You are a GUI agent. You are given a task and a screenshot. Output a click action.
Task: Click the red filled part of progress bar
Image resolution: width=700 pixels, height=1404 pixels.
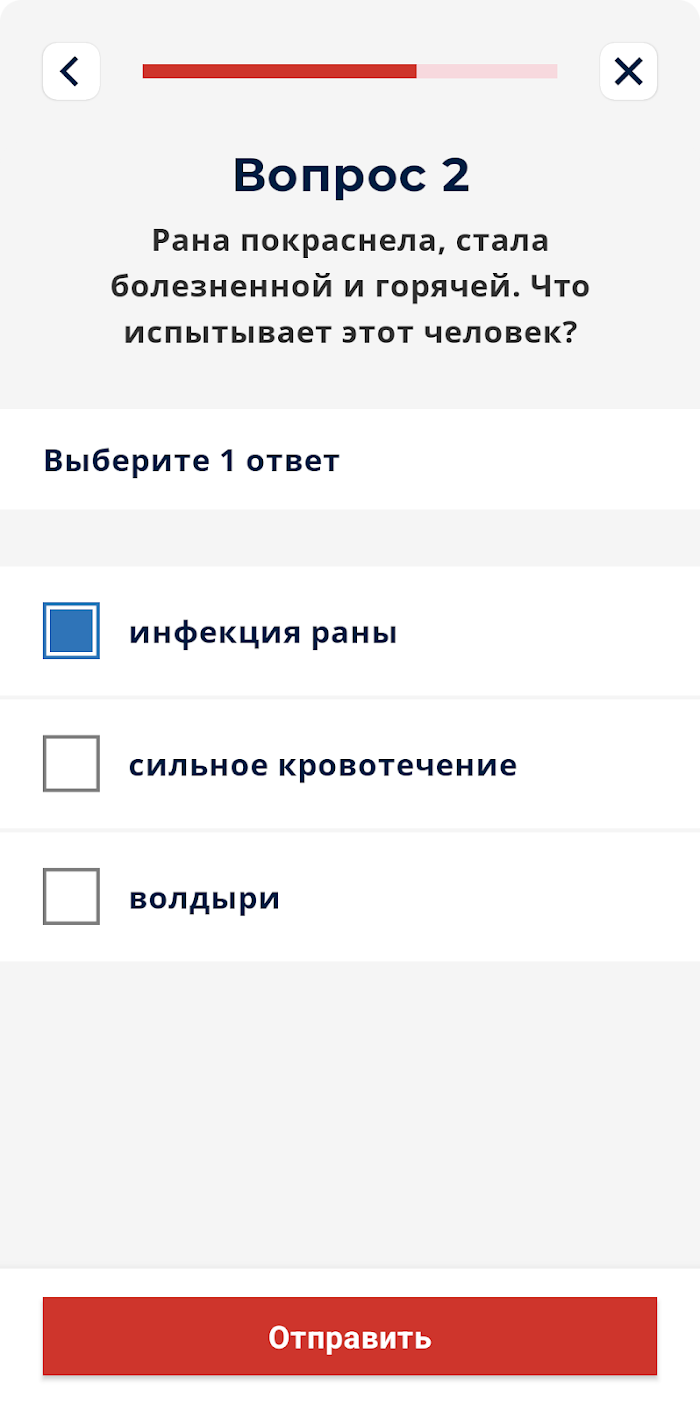click(279, 71)
